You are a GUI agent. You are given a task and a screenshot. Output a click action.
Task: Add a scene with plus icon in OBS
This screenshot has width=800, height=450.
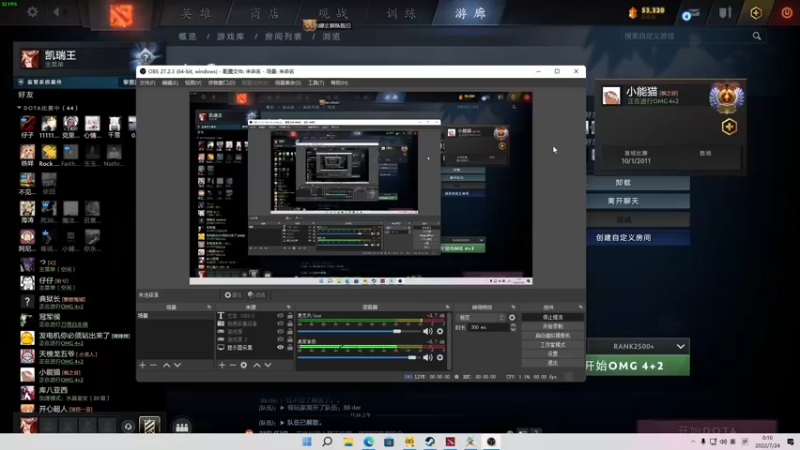pyautogui.click(x=142, y=365)
